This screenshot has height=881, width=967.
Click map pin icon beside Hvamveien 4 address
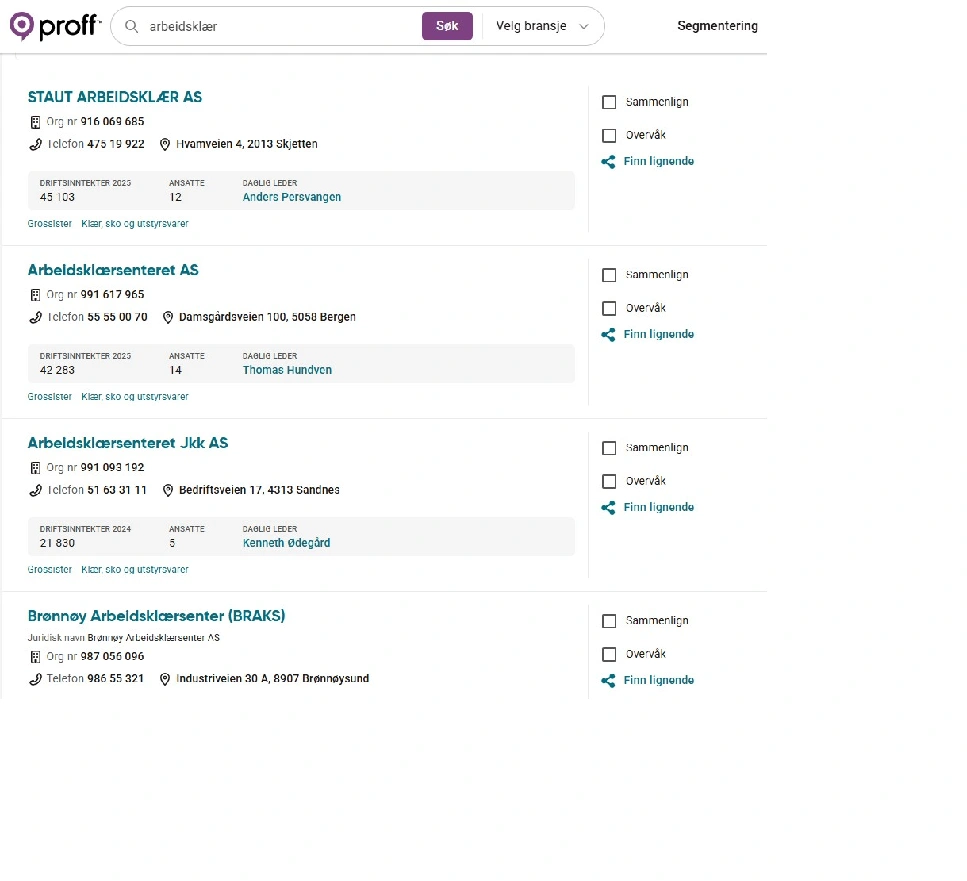pyautogui.click(x=165, y=144)
